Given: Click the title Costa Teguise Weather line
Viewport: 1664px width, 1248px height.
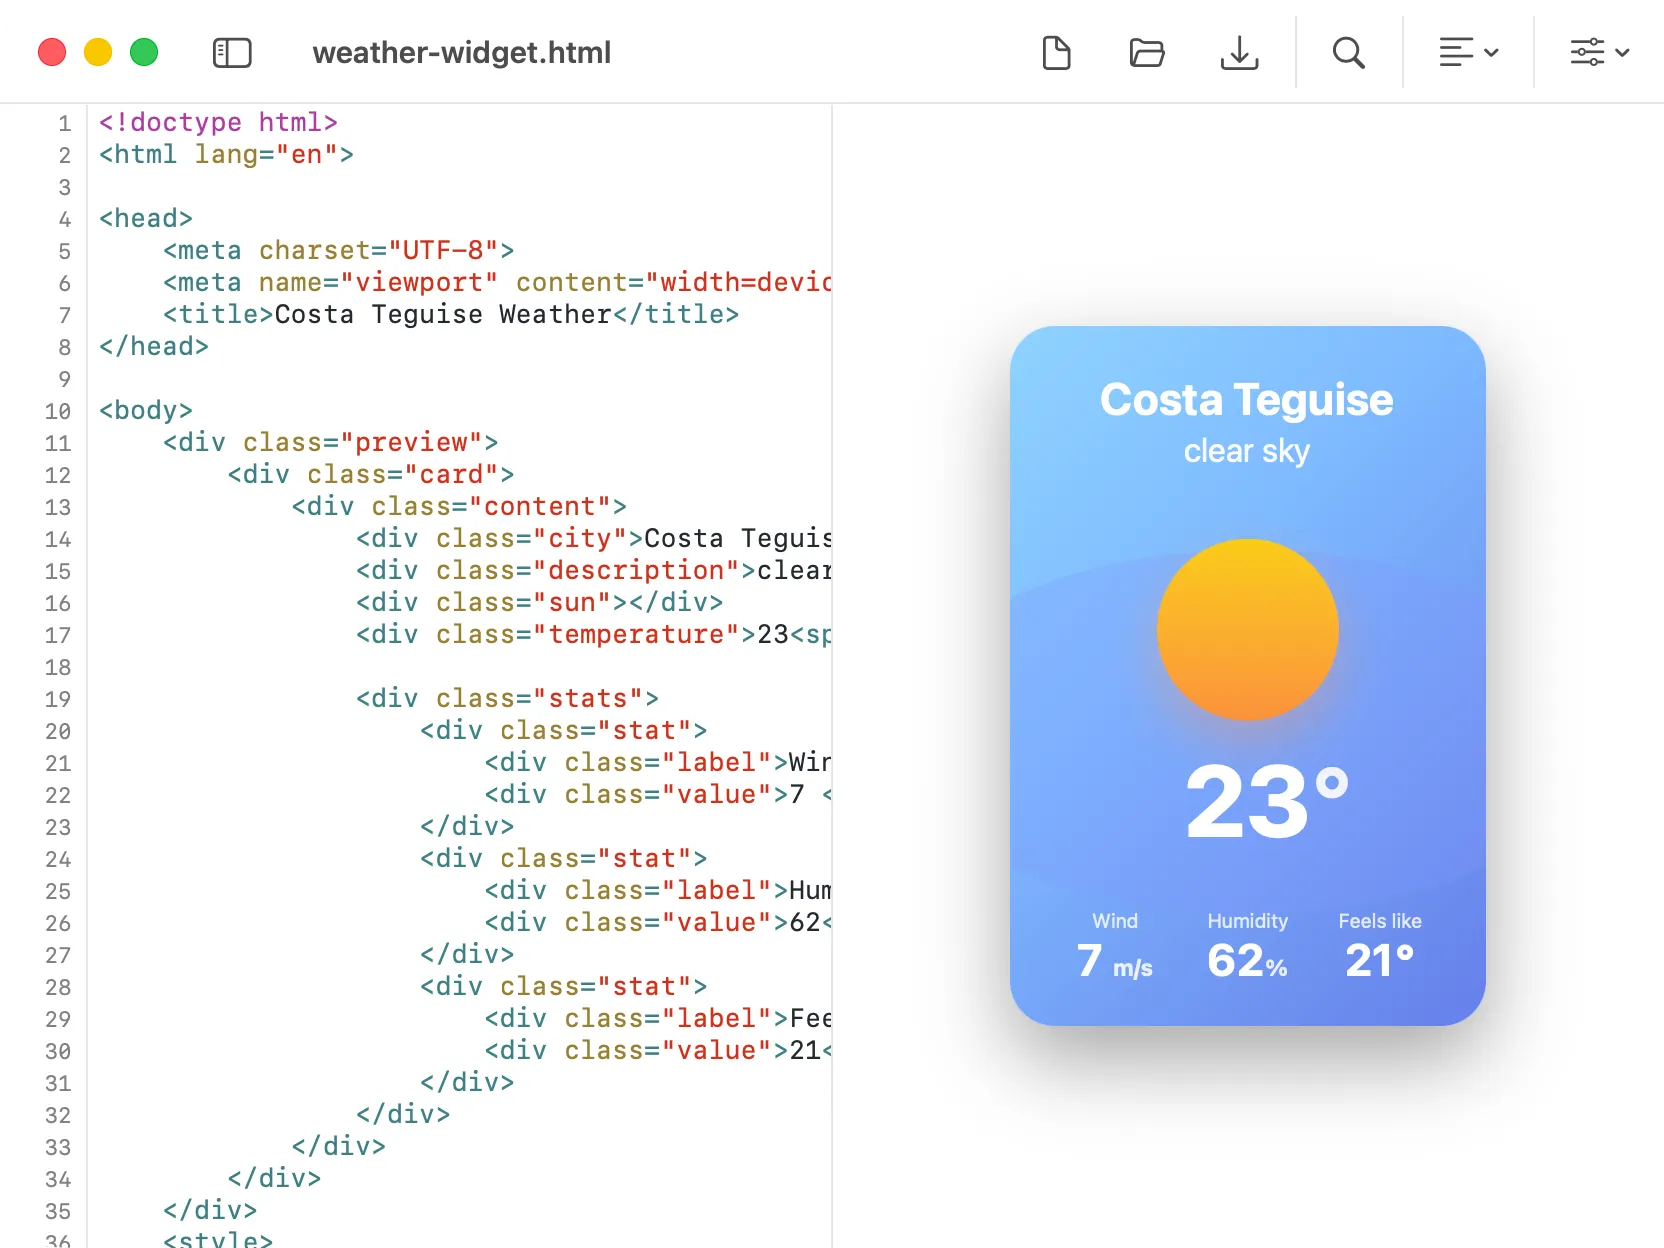Looking at the screenshot, I should (451, 314).
